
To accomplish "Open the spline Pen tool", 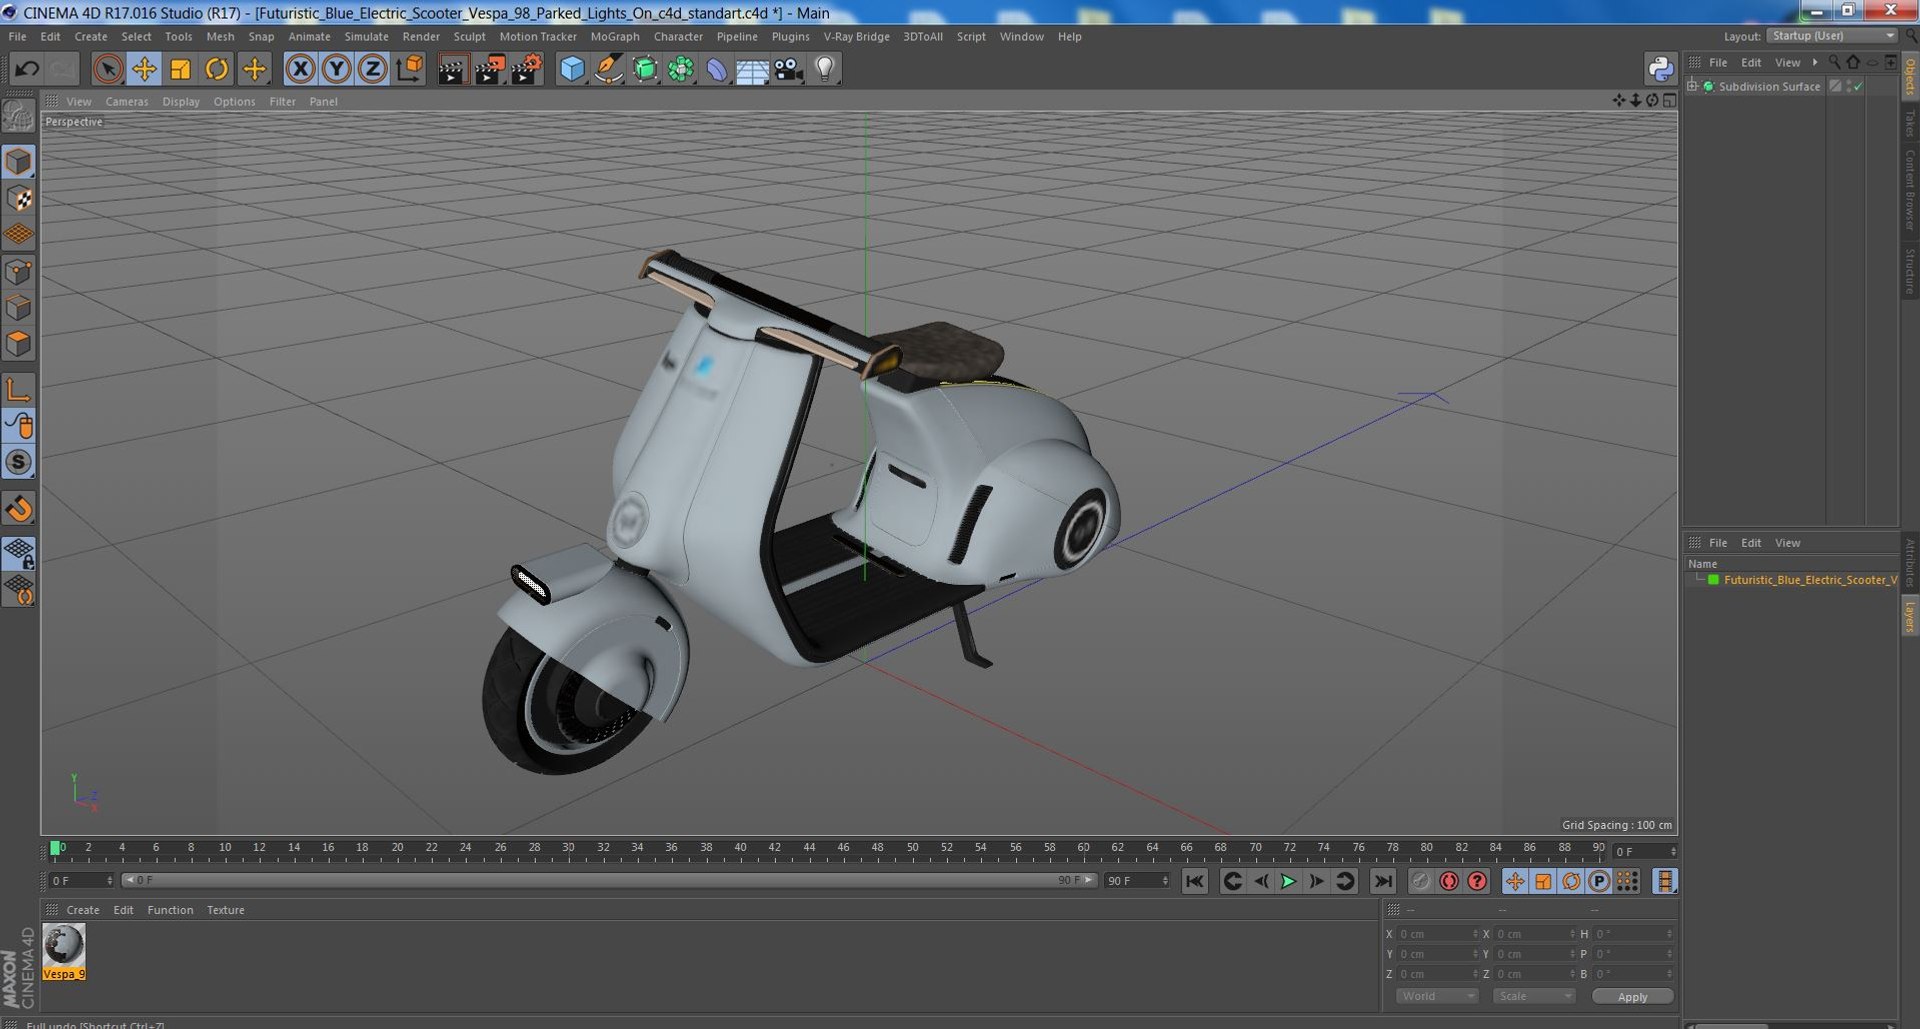I will click(x=608, y=69).
